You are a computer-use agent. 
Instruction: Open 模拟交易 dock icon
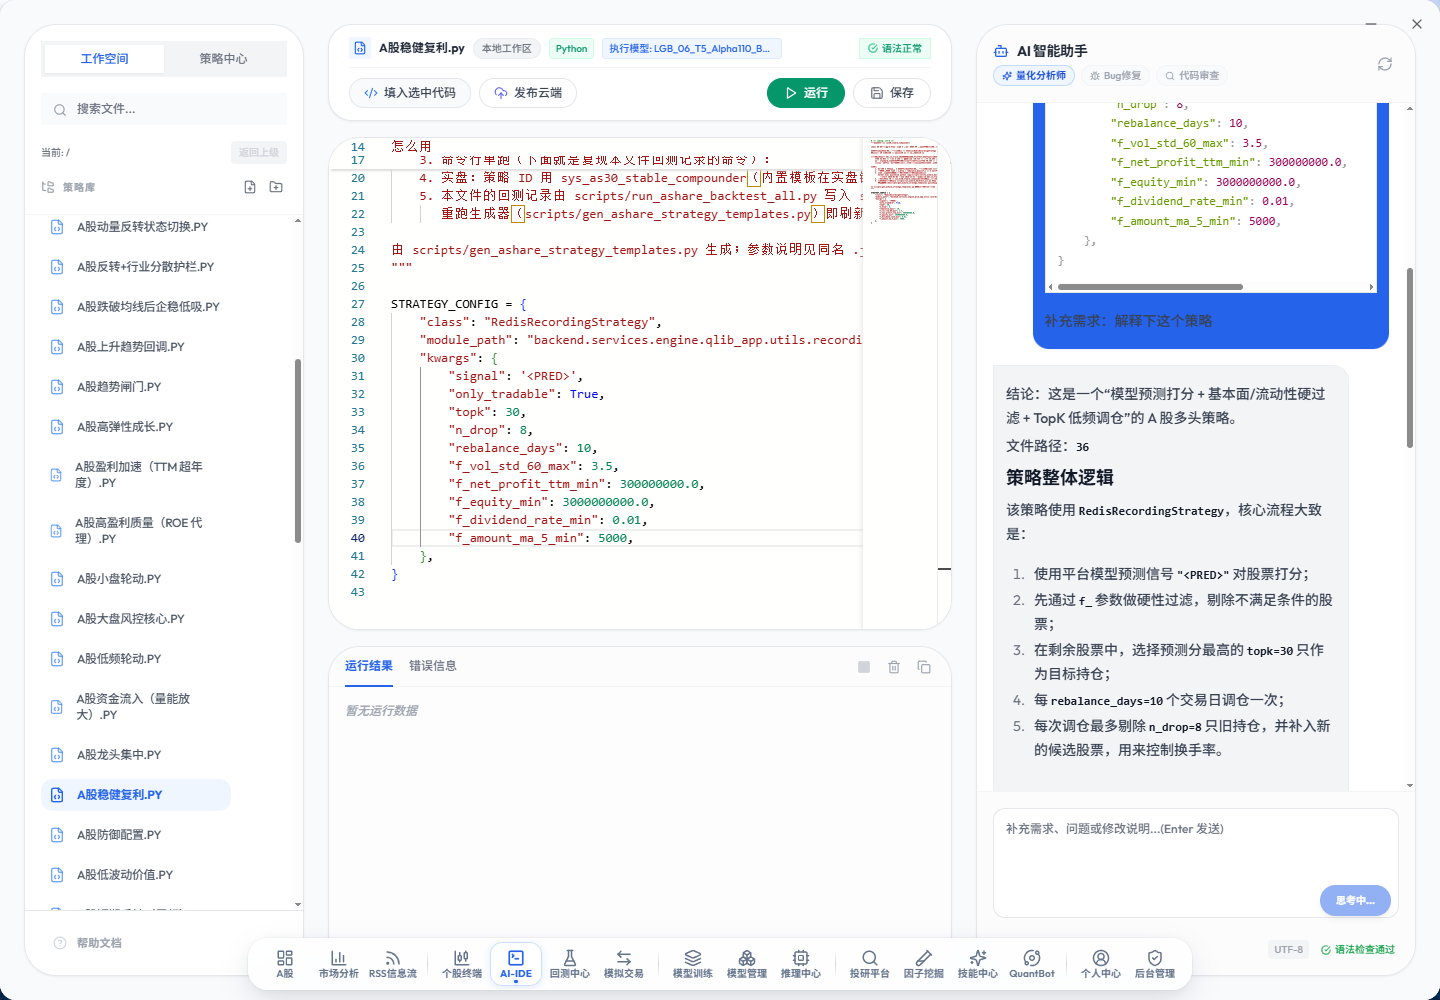point(623,964)
